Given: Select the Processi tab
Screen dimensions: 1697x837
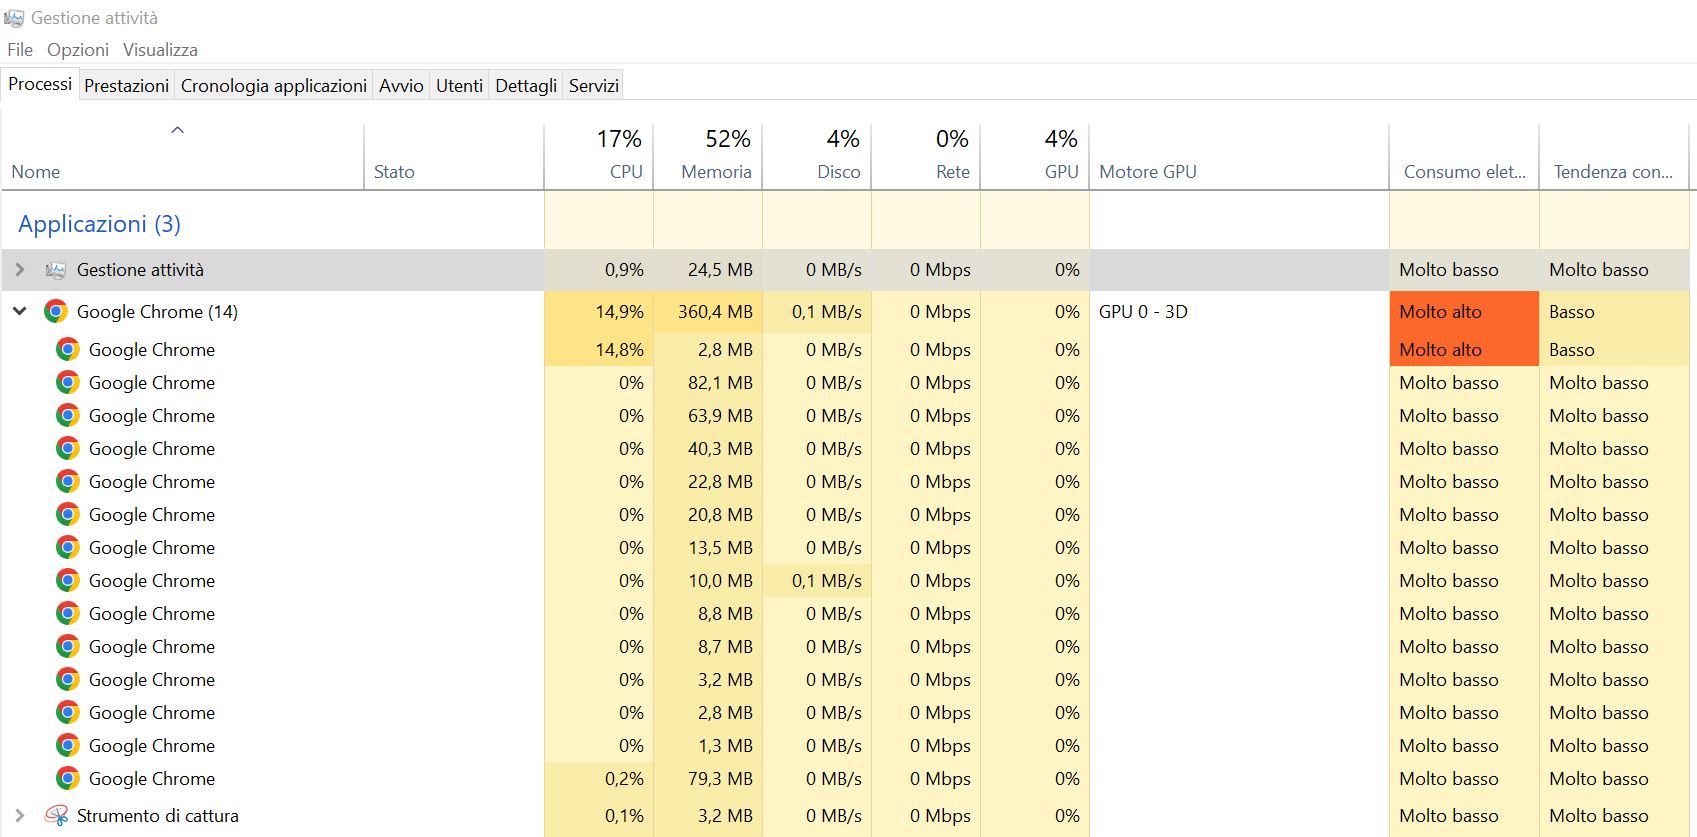Looking at the screenshot, I should [x=40, y=84].
